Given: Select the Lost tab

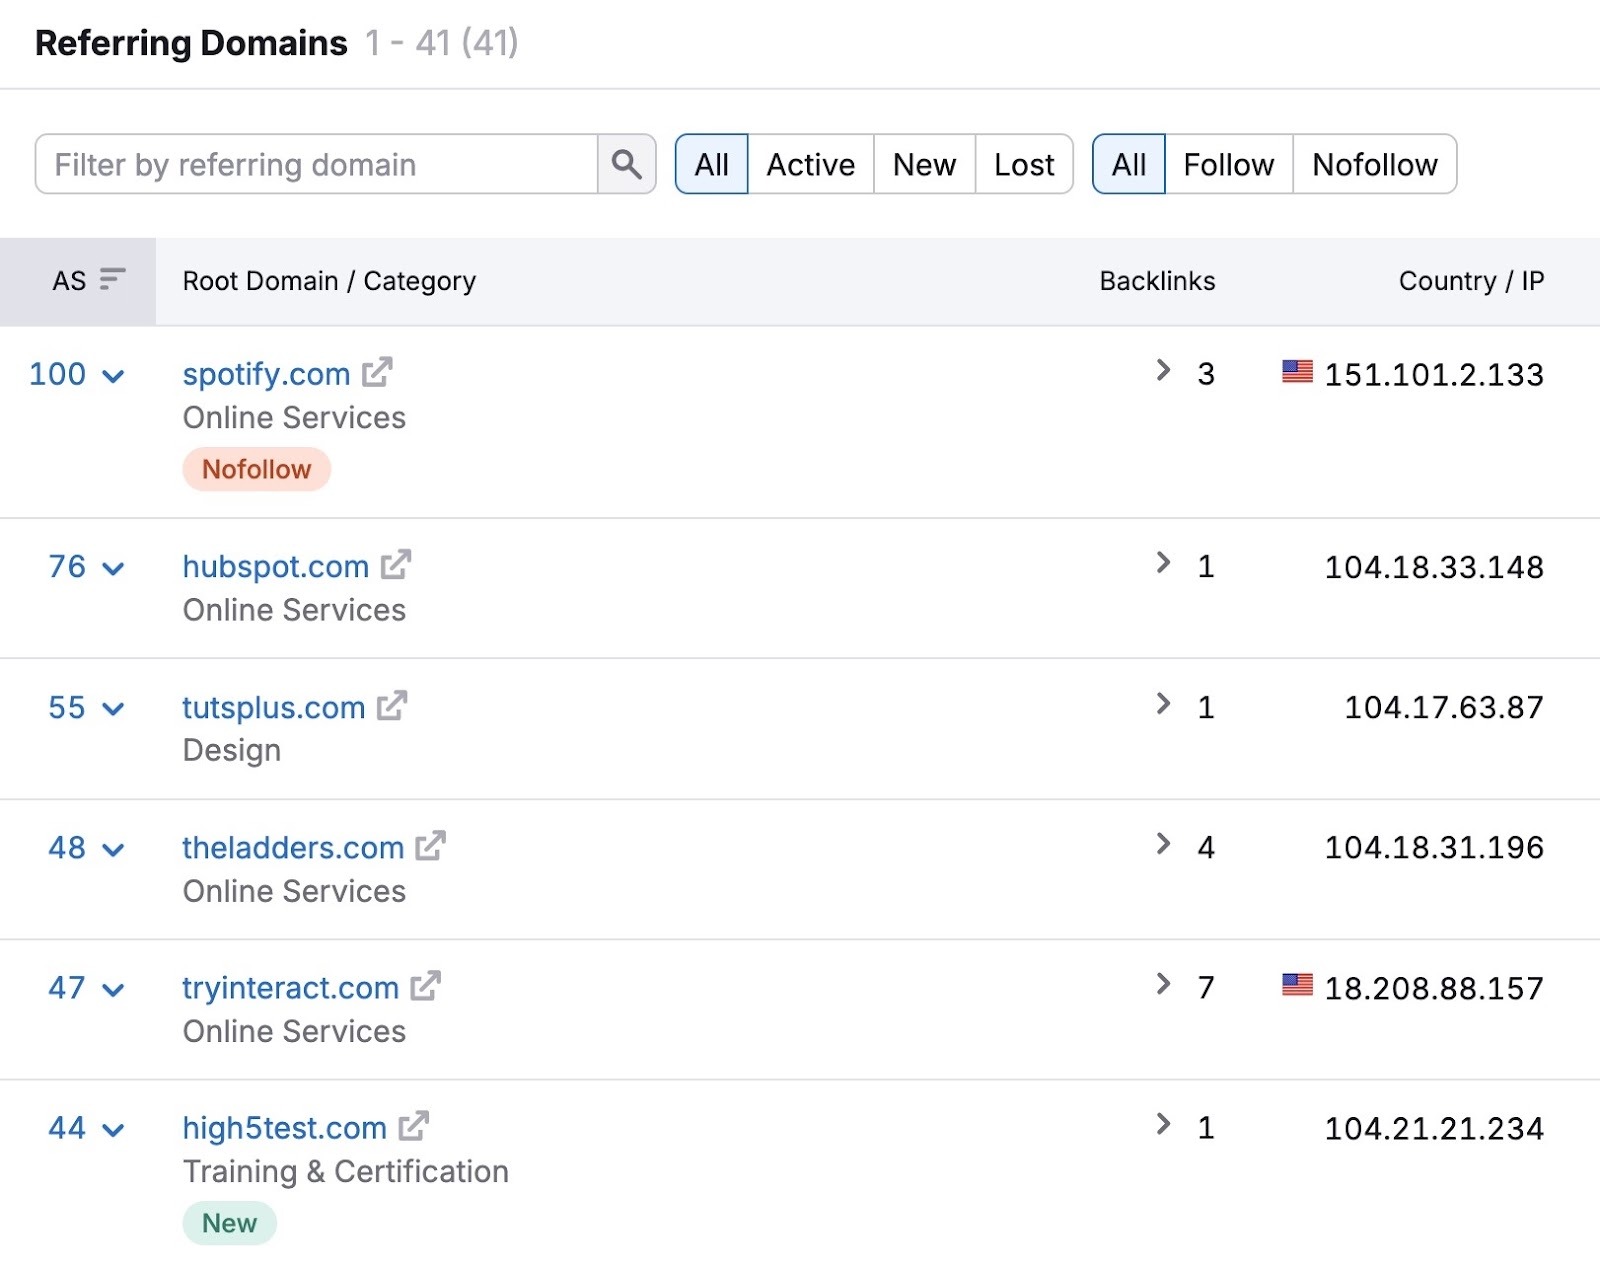Looking at the screenshot, I should pyautogui.click(x=1023, y=164).
